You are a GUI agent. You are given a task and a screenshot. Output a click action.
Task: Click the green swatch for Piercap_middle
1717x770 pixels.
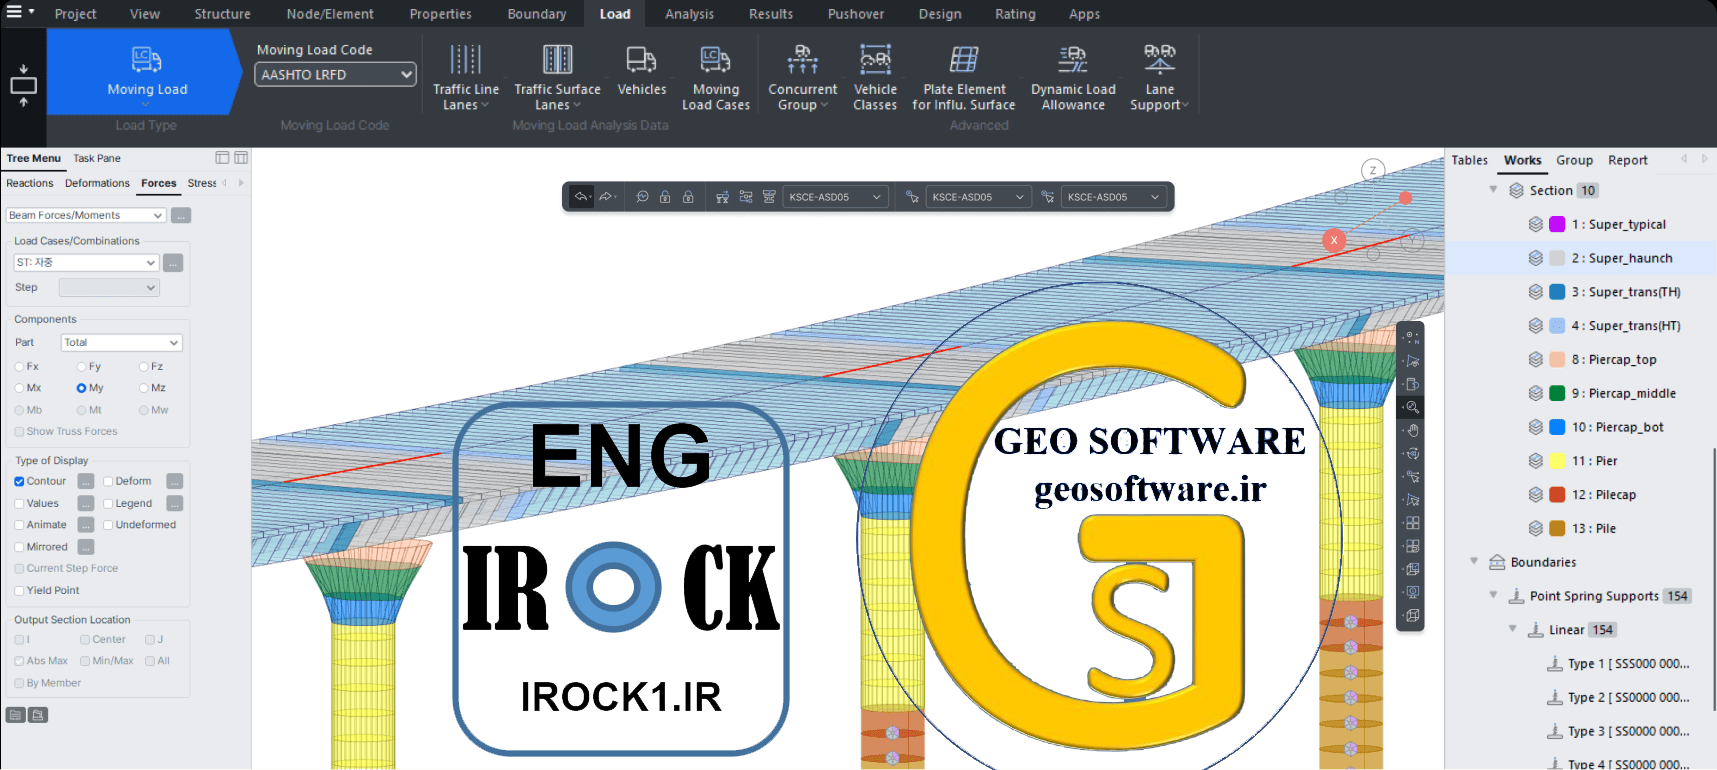coord(1557,393)
